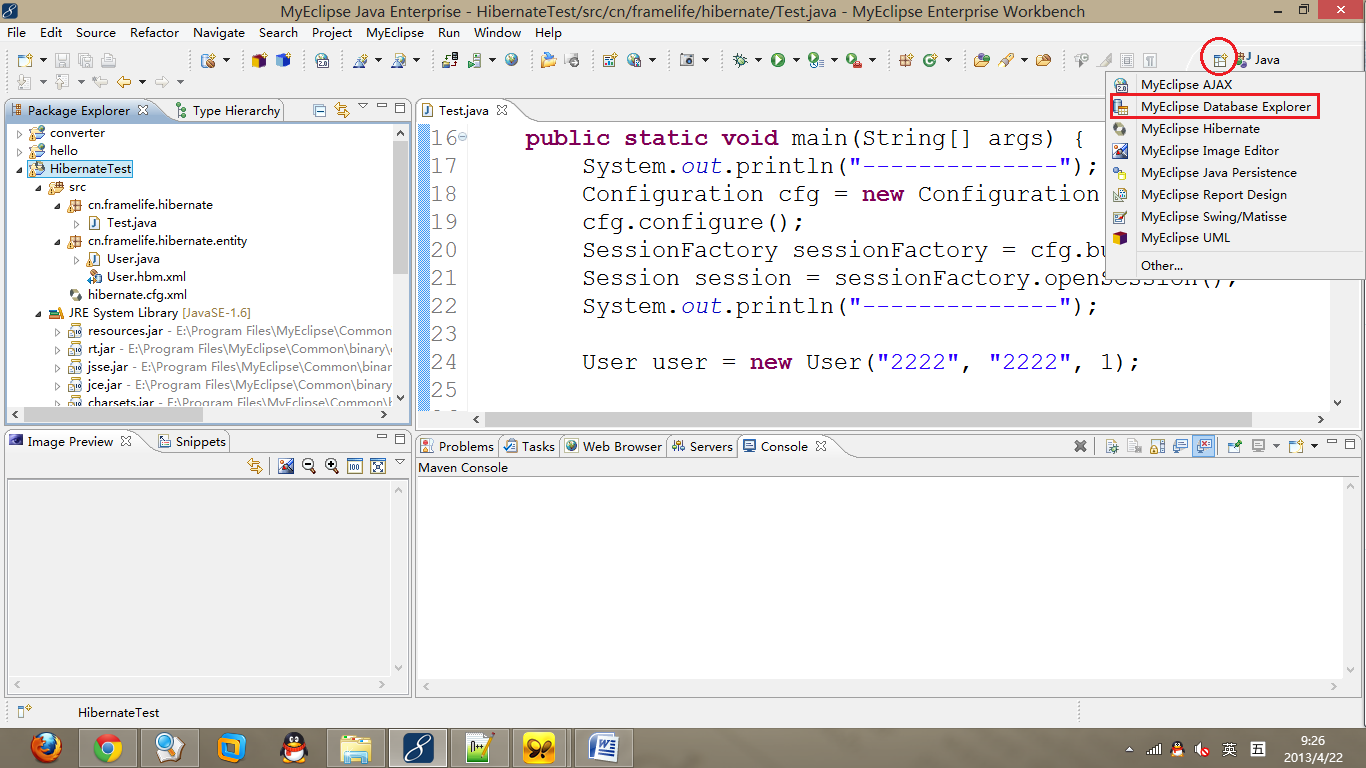Choose Other... in perspective list
This screenshot has width=1366, height=768.
point(1162,266)
